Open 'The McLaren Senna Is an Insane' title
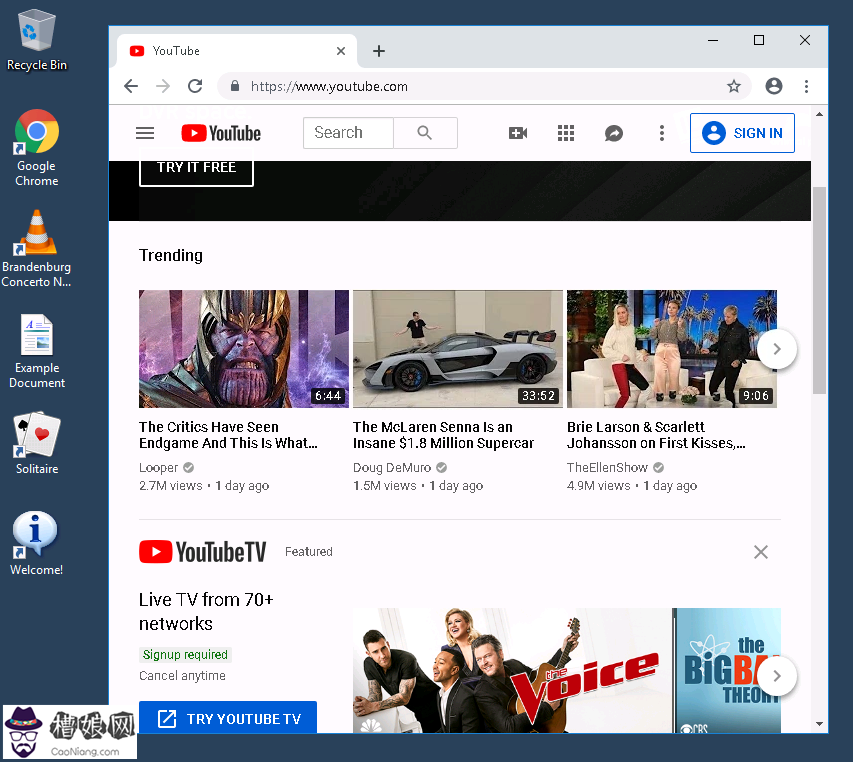This screenshot has width=853, height=762. 443,435
